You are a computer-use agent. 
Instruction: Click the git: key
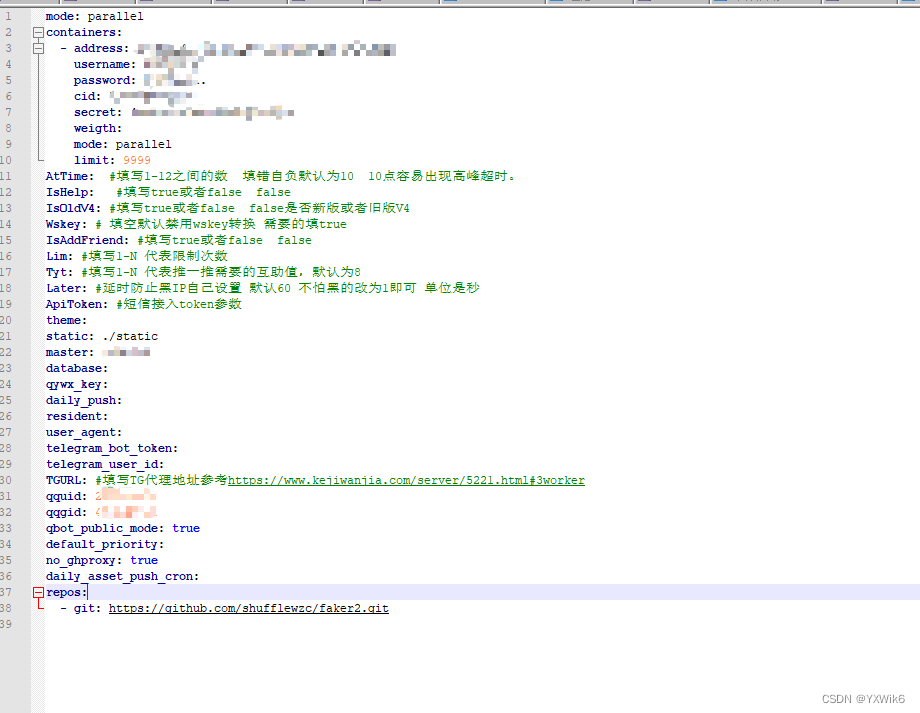87,608
